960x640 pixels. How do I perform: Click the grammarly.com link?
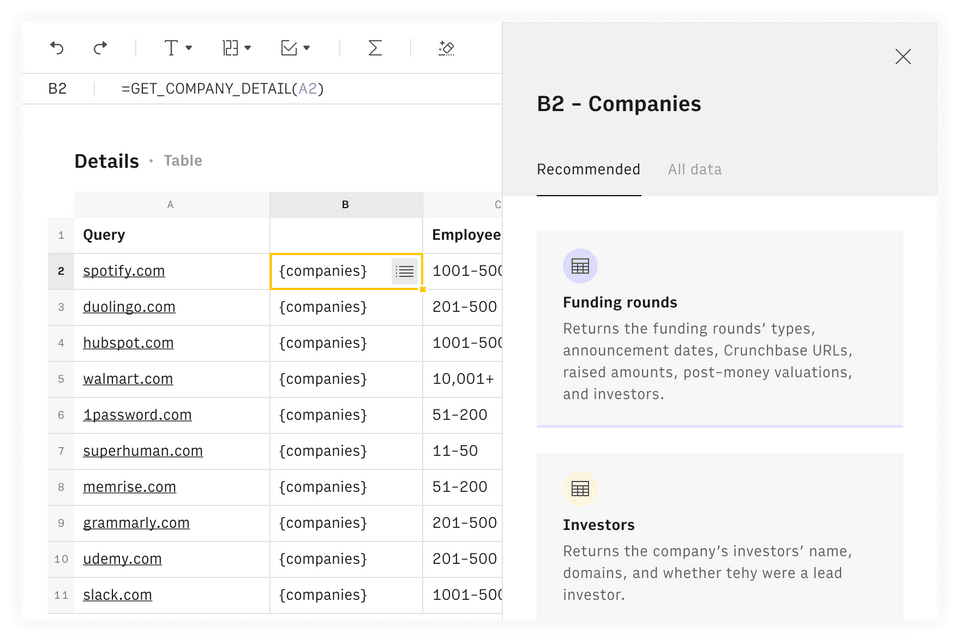(x=136, y=523)
